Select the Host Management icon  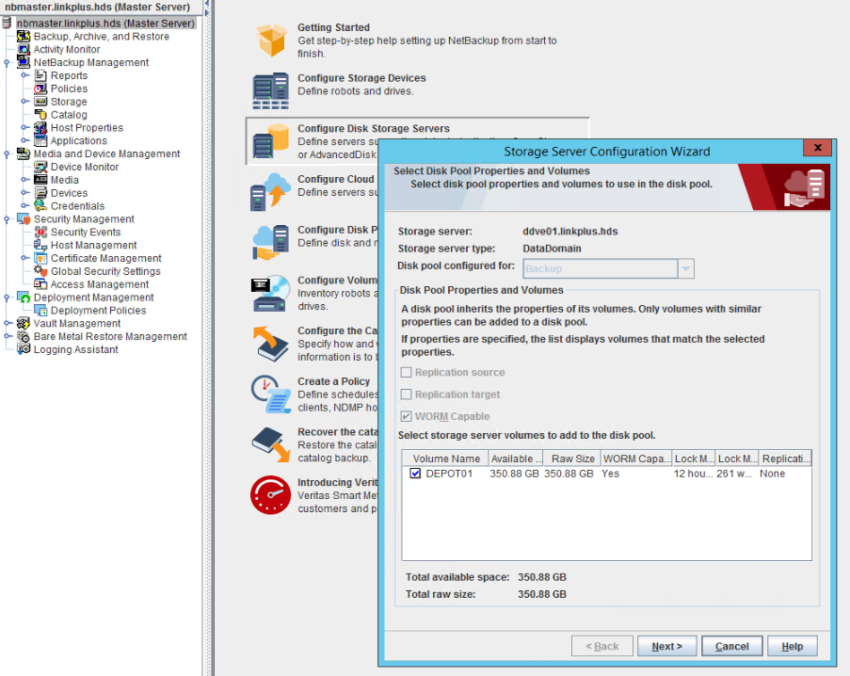point(41,245)
